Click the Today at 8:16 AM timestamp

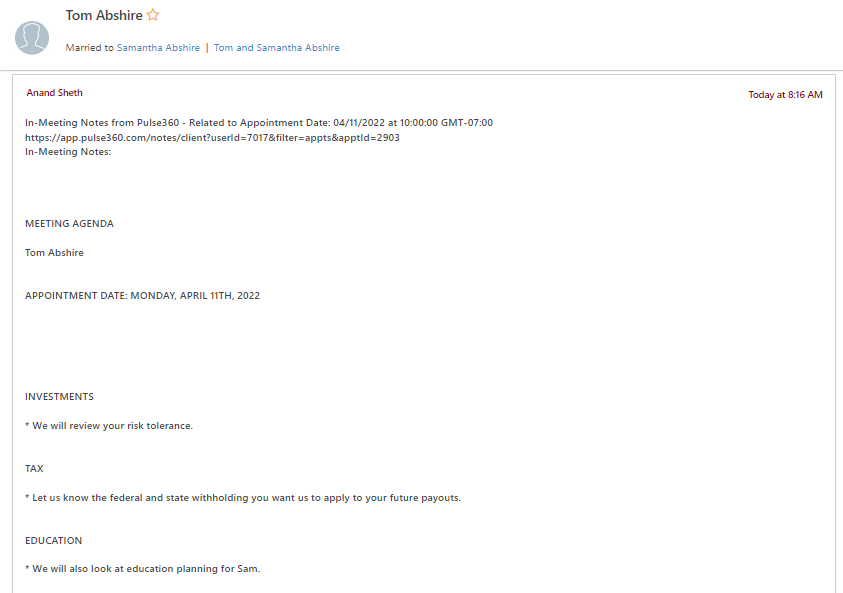pyautogui.click(x=785, y=95)
